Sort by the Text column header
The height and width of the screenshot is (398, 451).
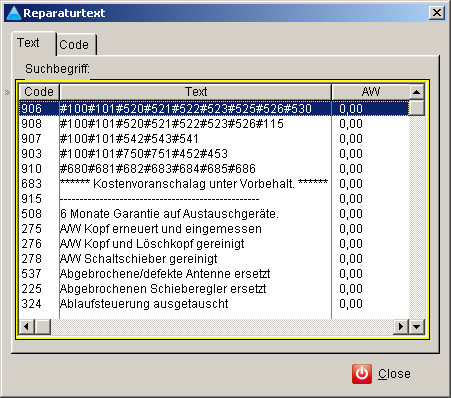pos(196,92)
